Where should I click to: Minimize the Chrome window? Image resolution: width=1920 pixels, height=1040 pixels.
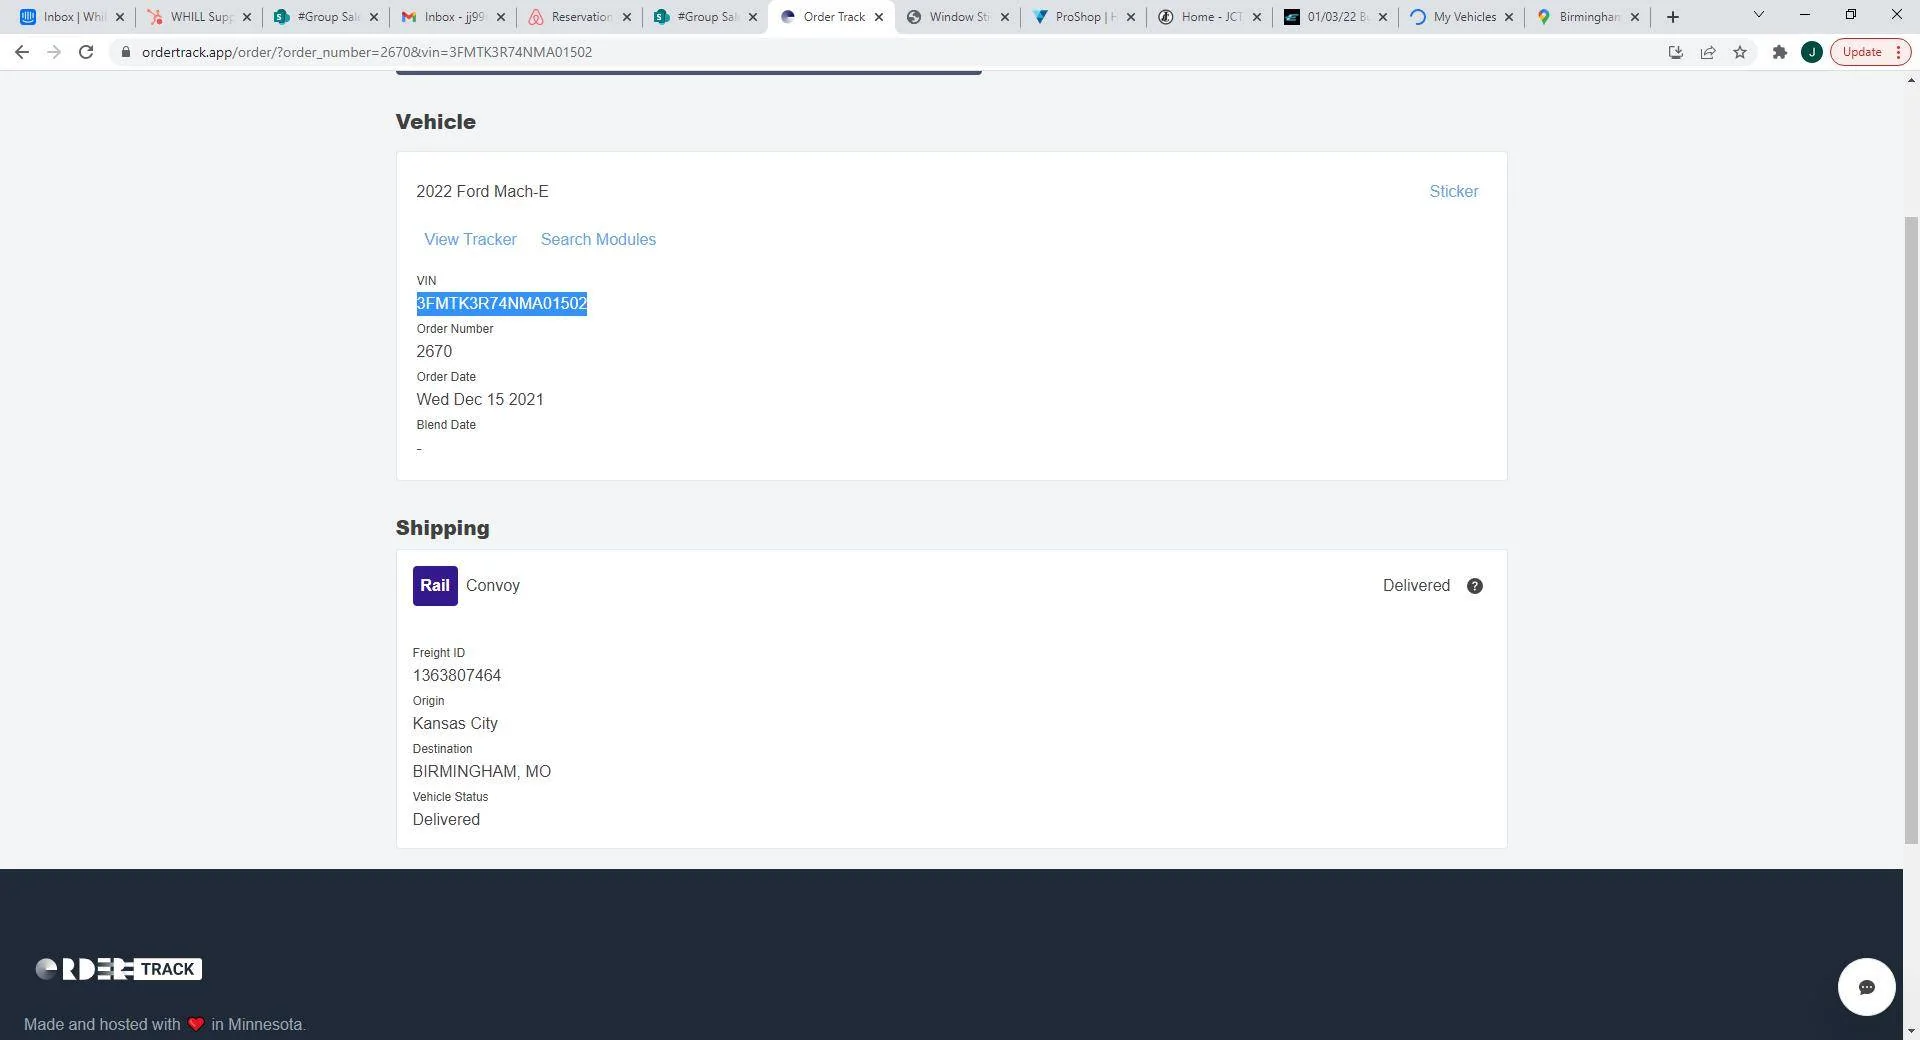point(1805,15)
